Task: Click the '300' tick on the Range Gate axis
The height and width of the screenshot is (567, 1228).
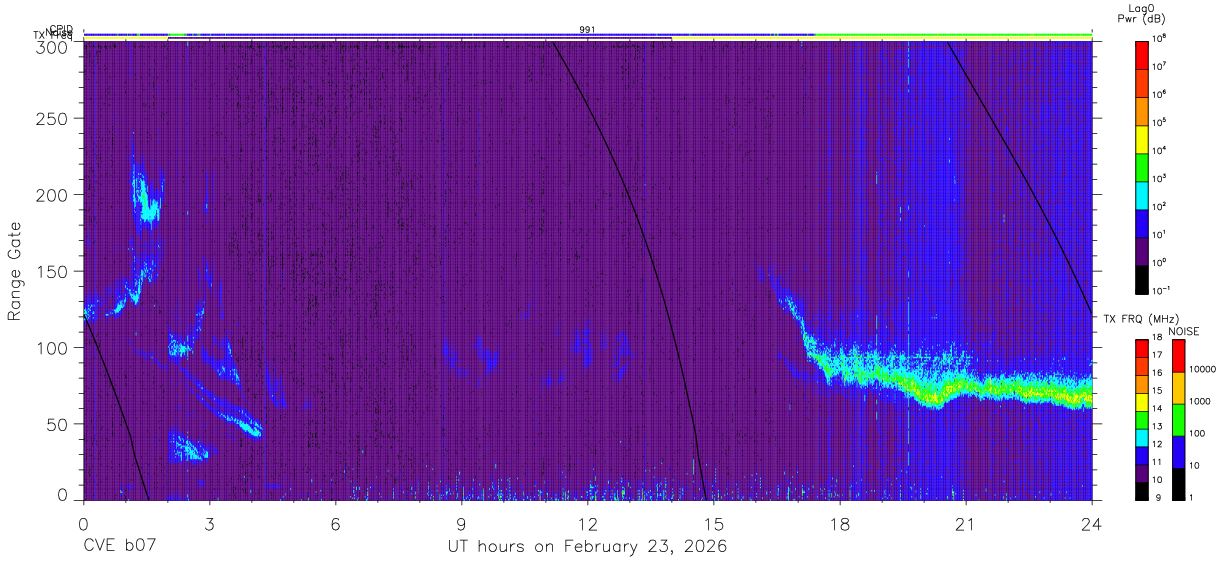Action: (x=54, y=46)
